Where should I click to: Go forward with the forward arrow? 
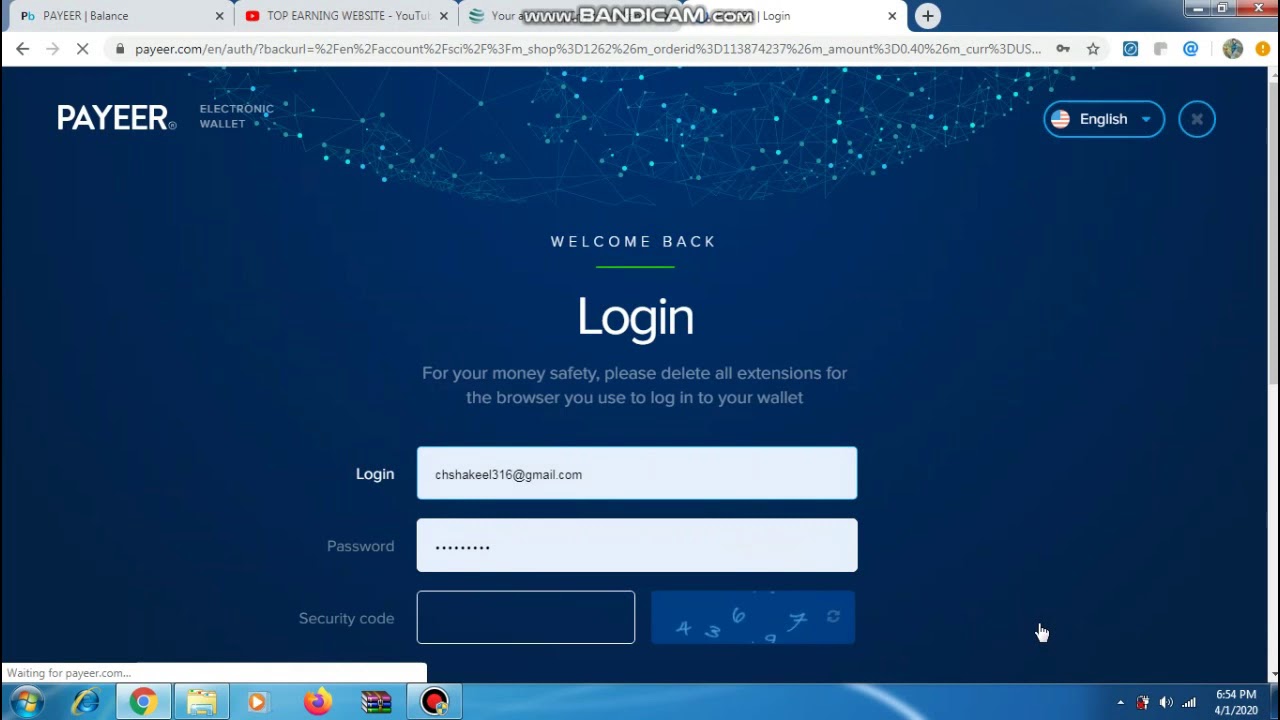[x=53, y=48]
